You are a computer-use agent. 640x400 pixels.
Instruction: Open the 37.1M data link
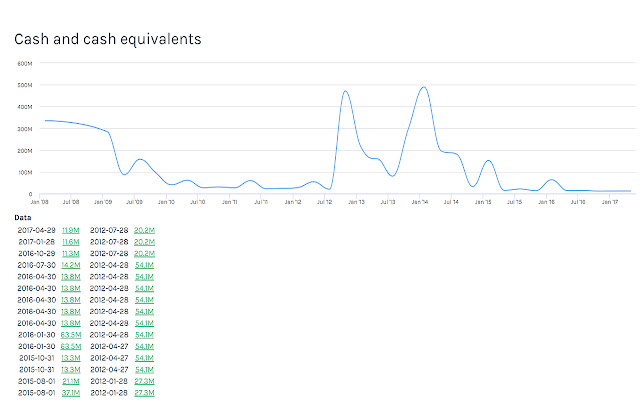(x=71, y=393)
